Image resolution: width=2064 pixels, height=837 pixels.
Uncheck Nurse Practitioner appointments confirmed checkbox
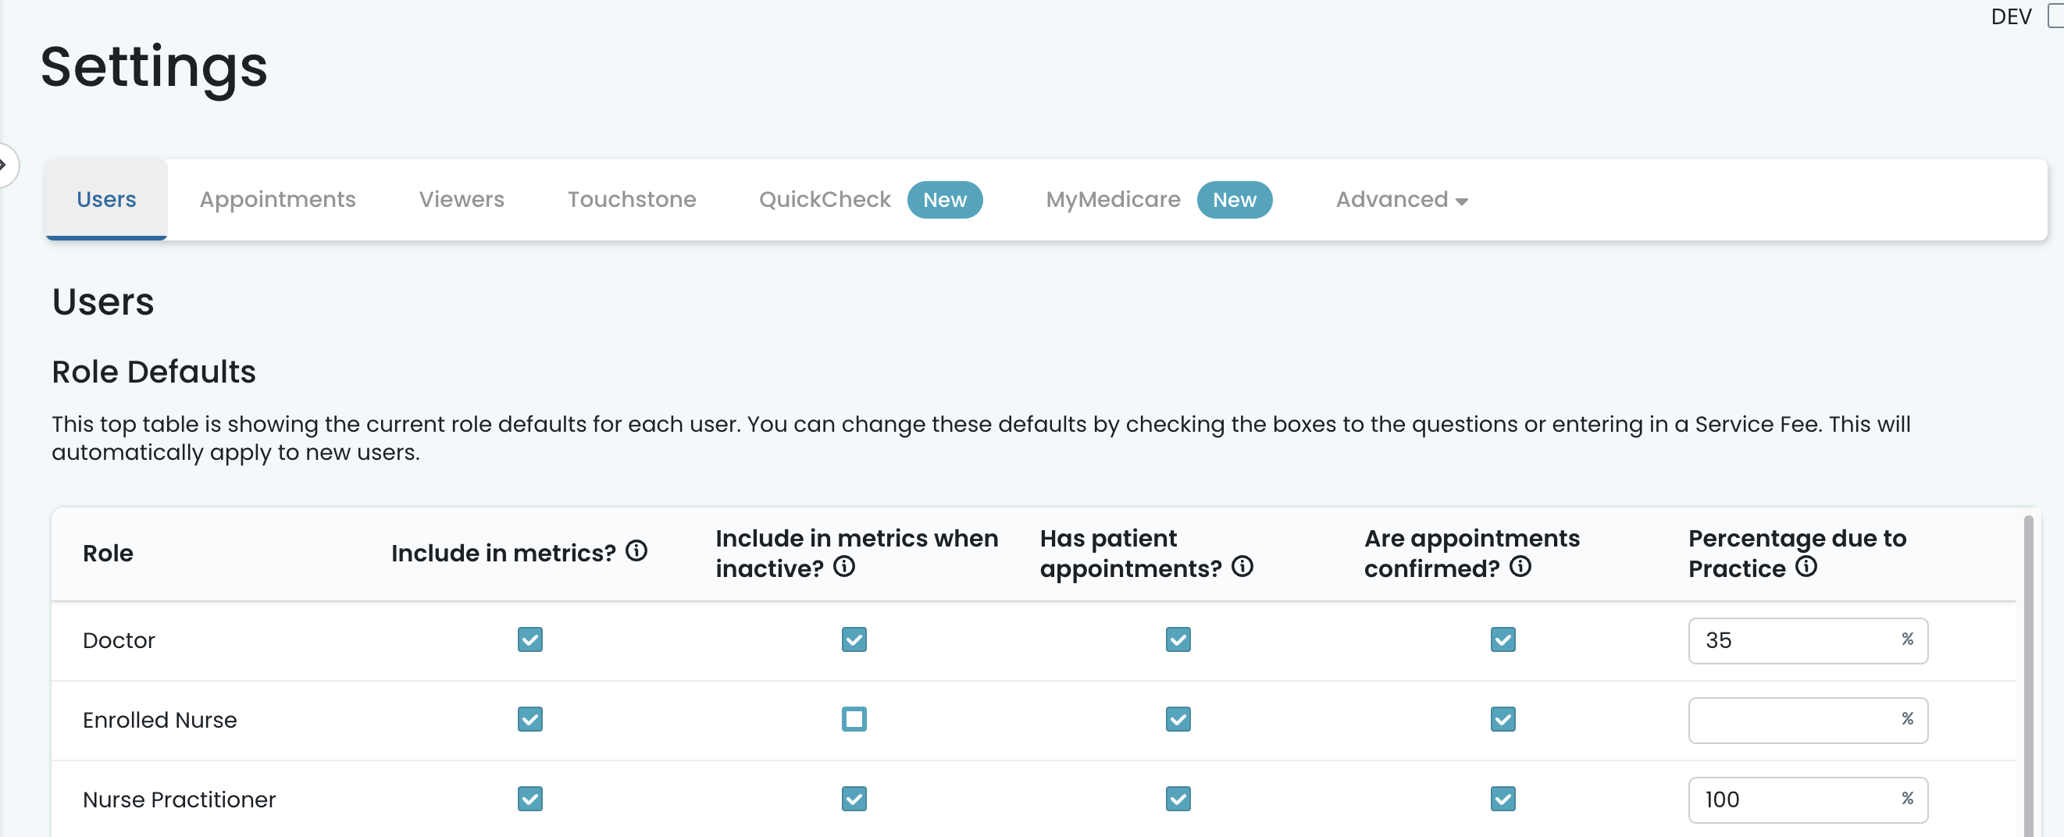click(x=1502, y=799)
